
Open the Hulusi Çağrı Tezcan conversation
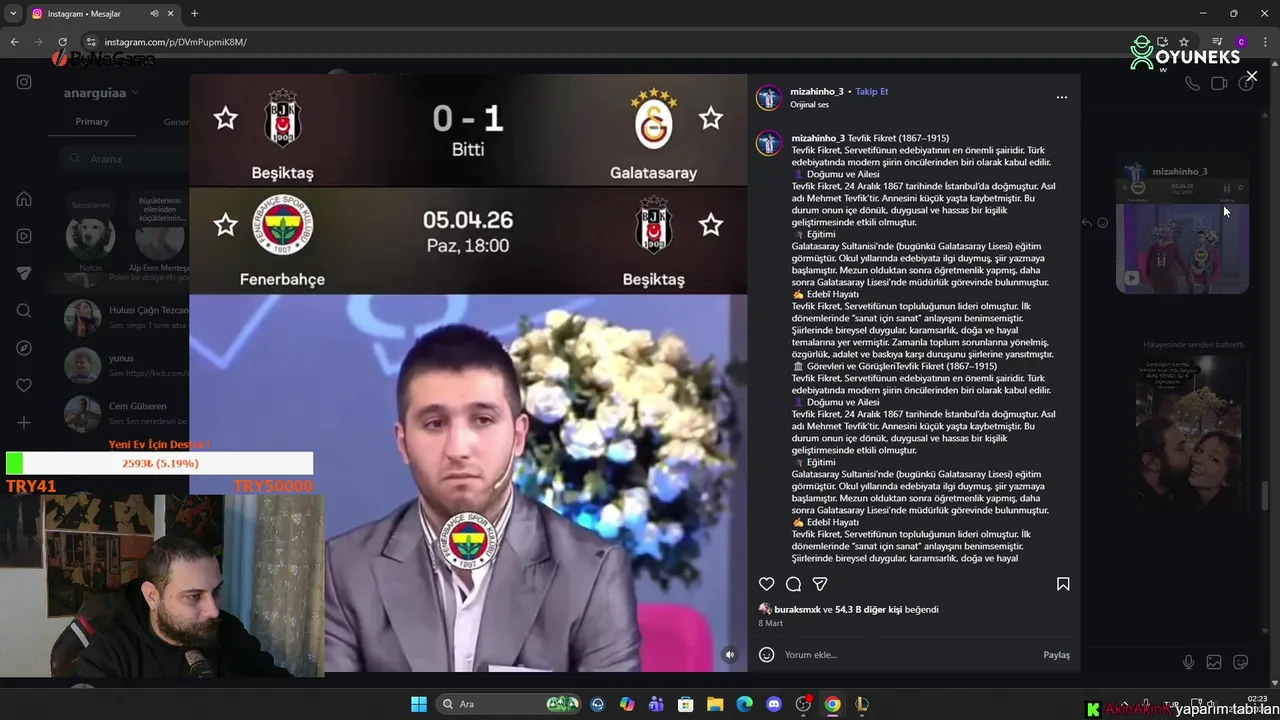coord(125,317)
